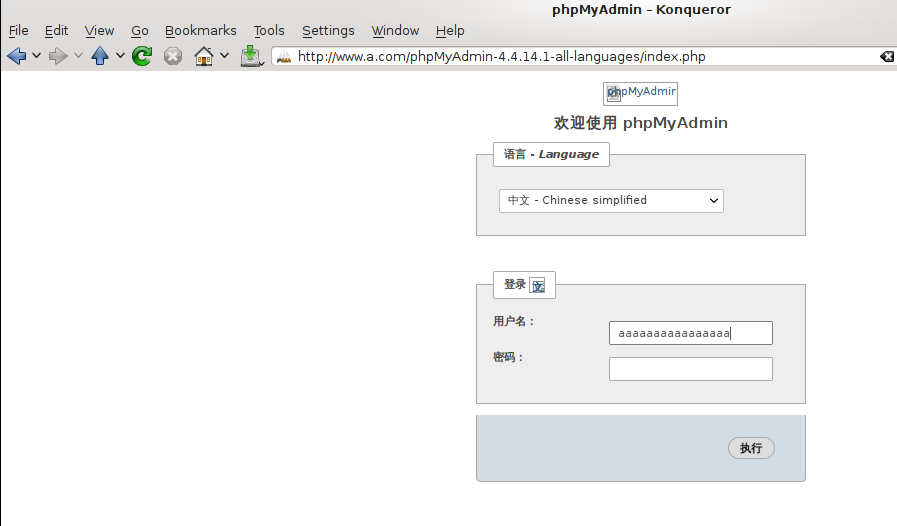Click the phpMyAdmin logo image link
The image size is (897, 526).
coord(640,93)
